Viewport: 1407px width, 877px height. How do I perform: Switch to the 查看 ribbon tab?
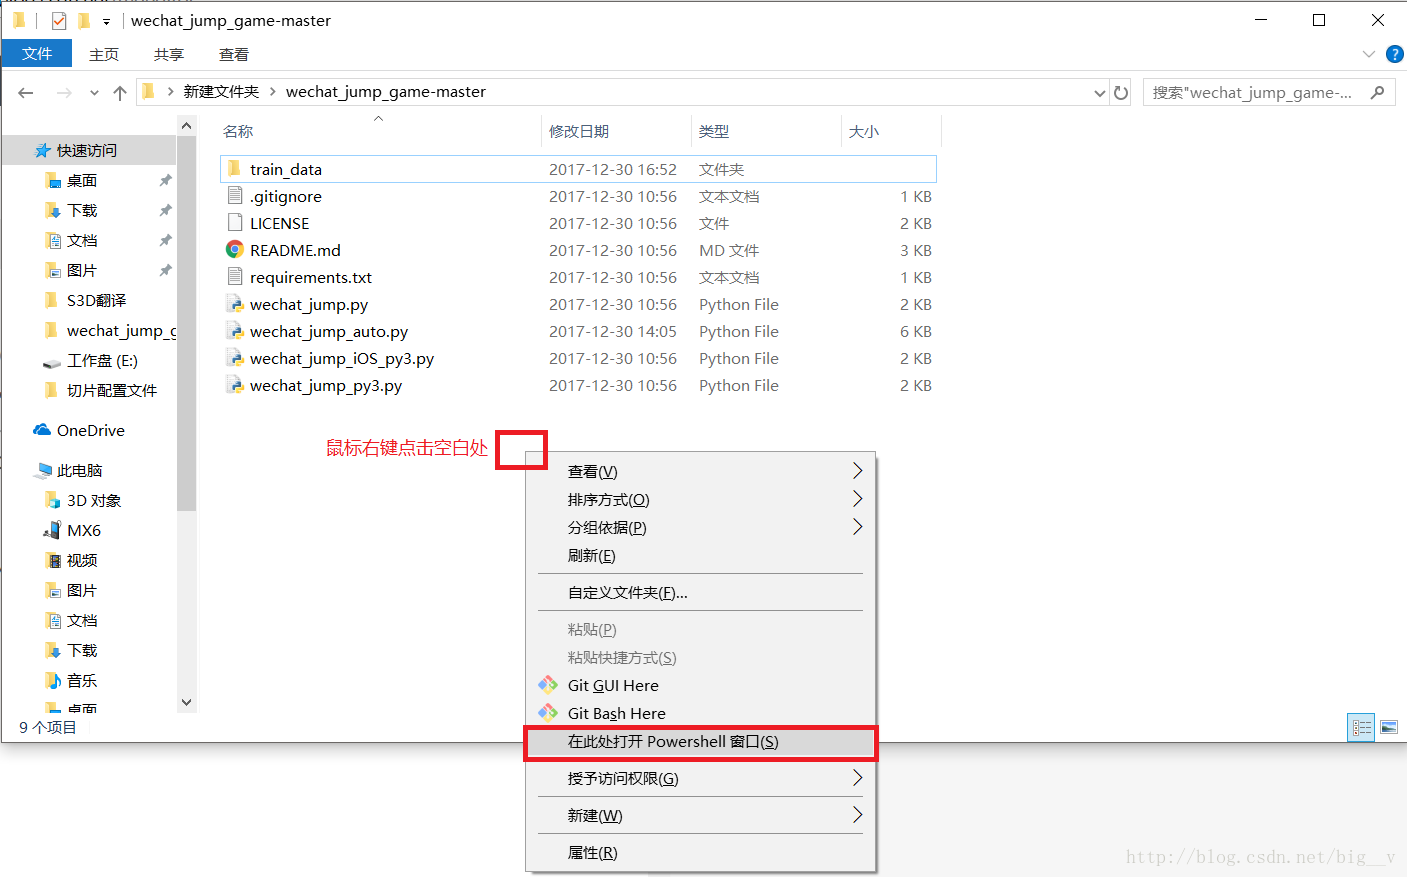[x=234, y=54]
